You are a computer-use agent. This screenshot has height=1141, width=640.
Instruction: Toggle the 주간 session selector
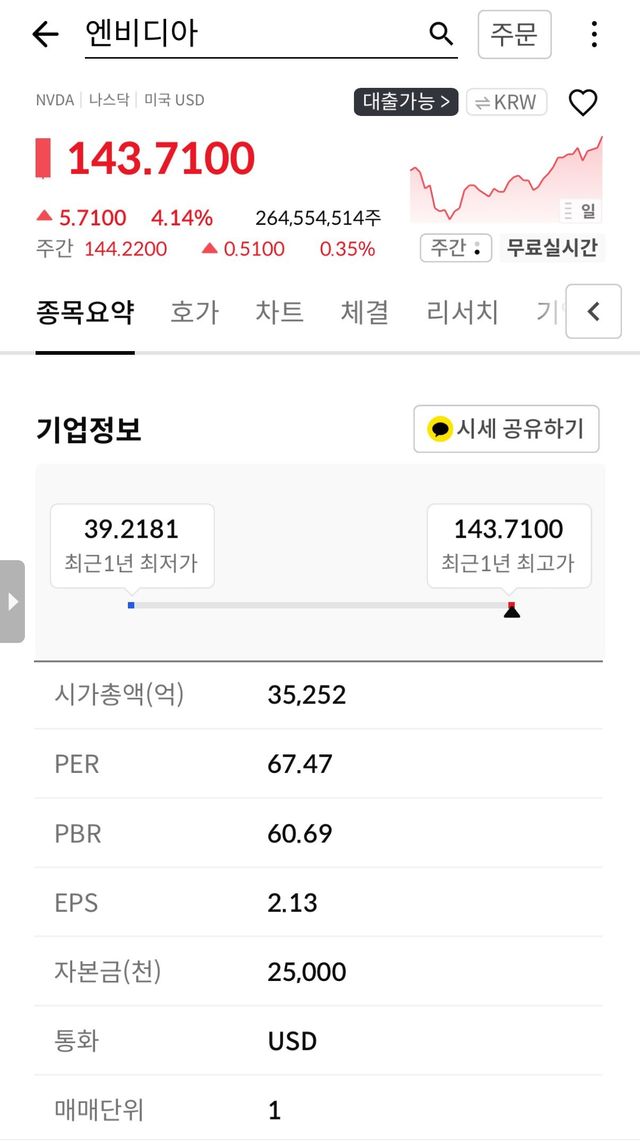(456, 248)
